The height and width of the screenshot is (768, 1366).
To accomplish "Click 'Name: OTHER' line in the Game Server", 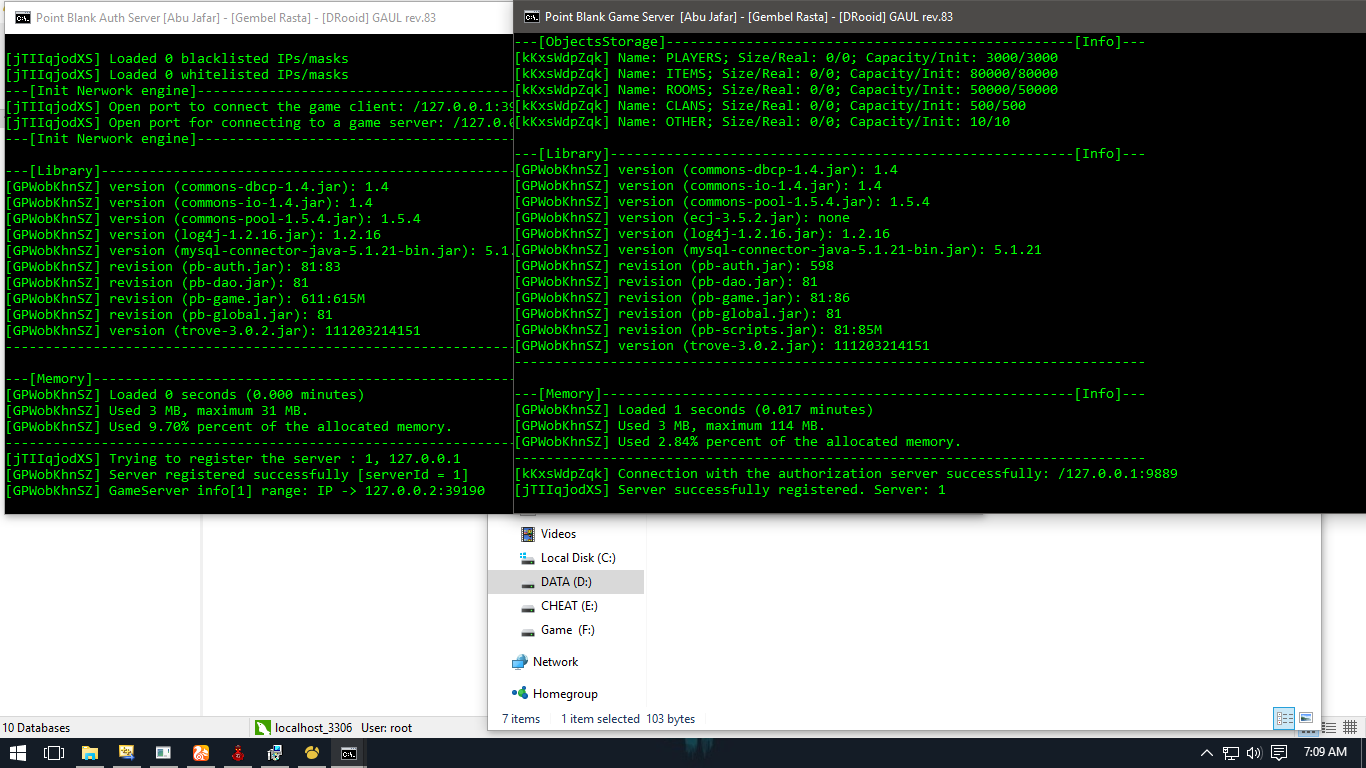I will [x=762, y=122].
